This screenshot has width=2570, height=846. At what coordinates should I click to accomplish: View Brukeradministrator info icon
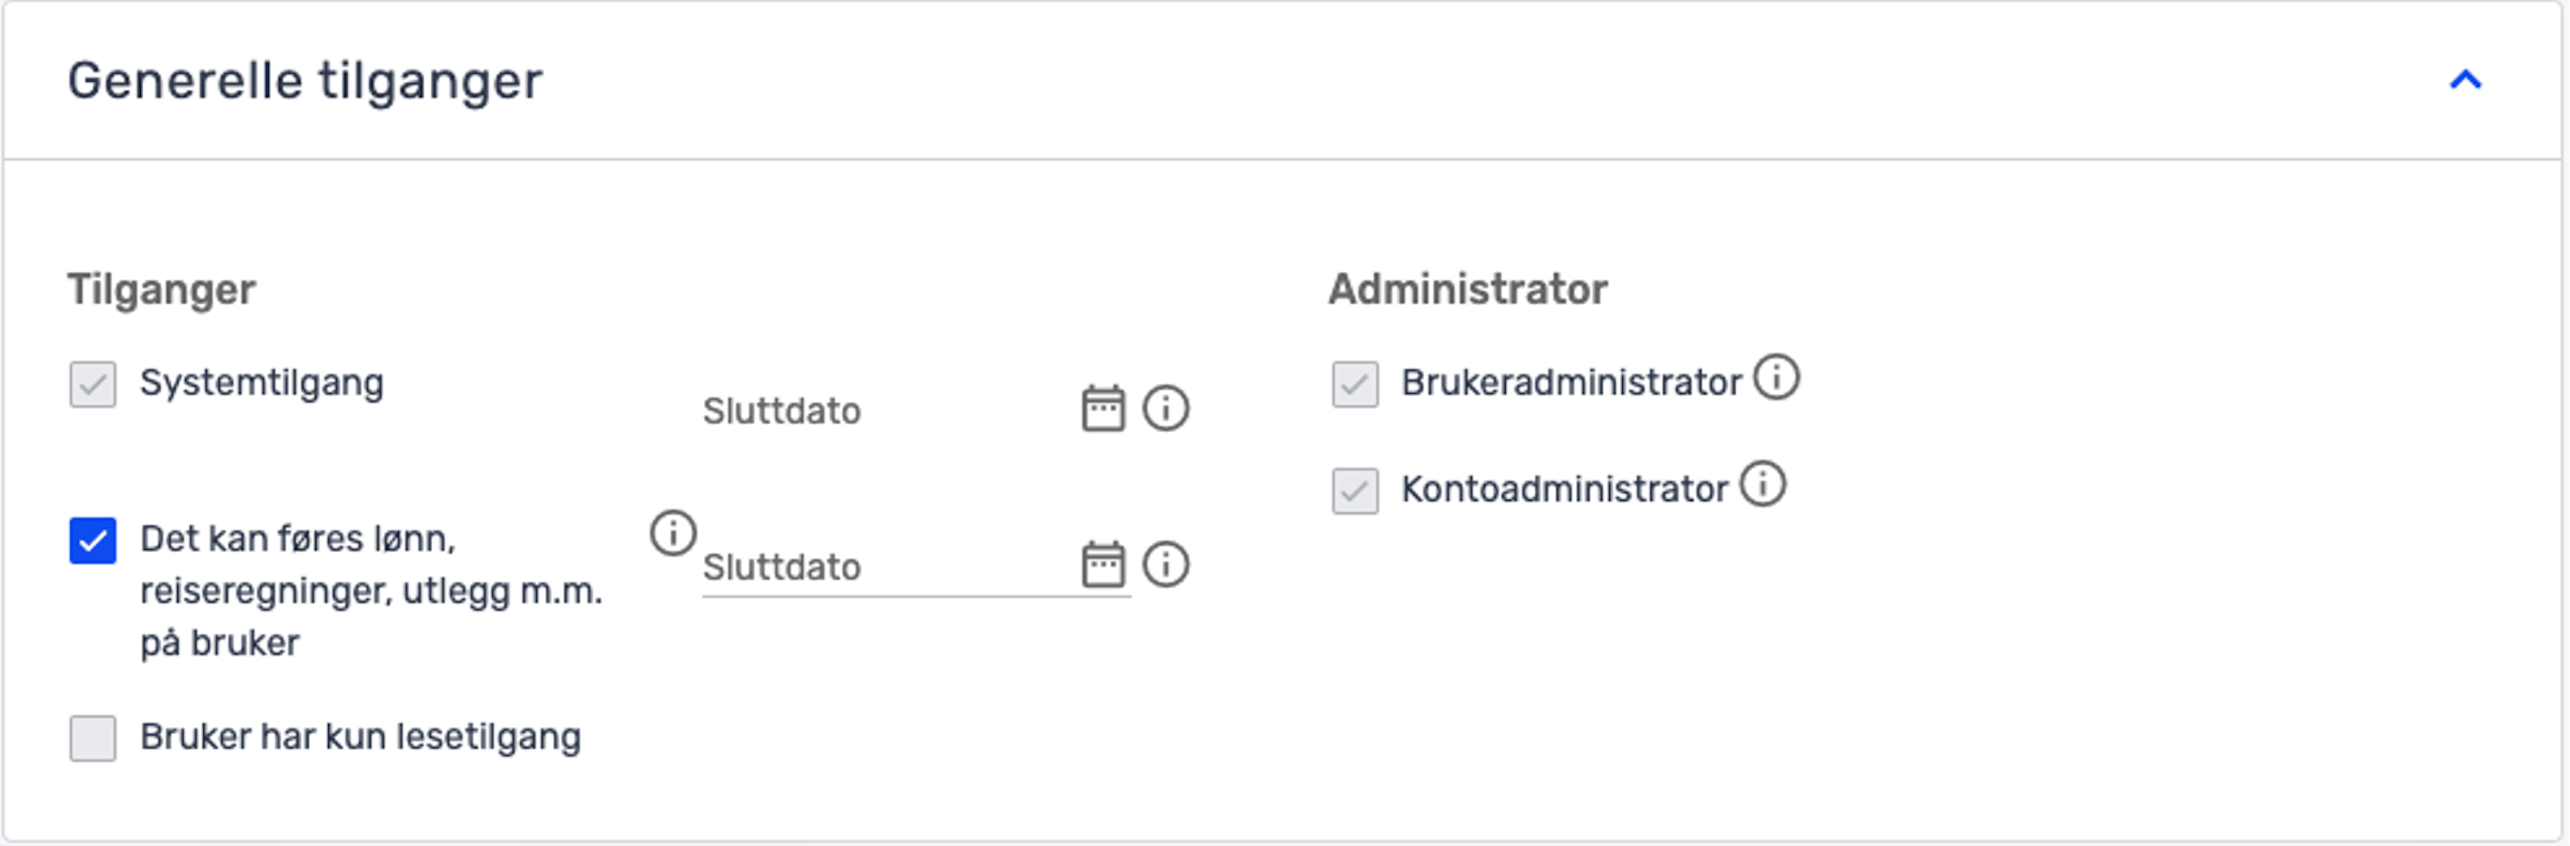click(1776, 378)
